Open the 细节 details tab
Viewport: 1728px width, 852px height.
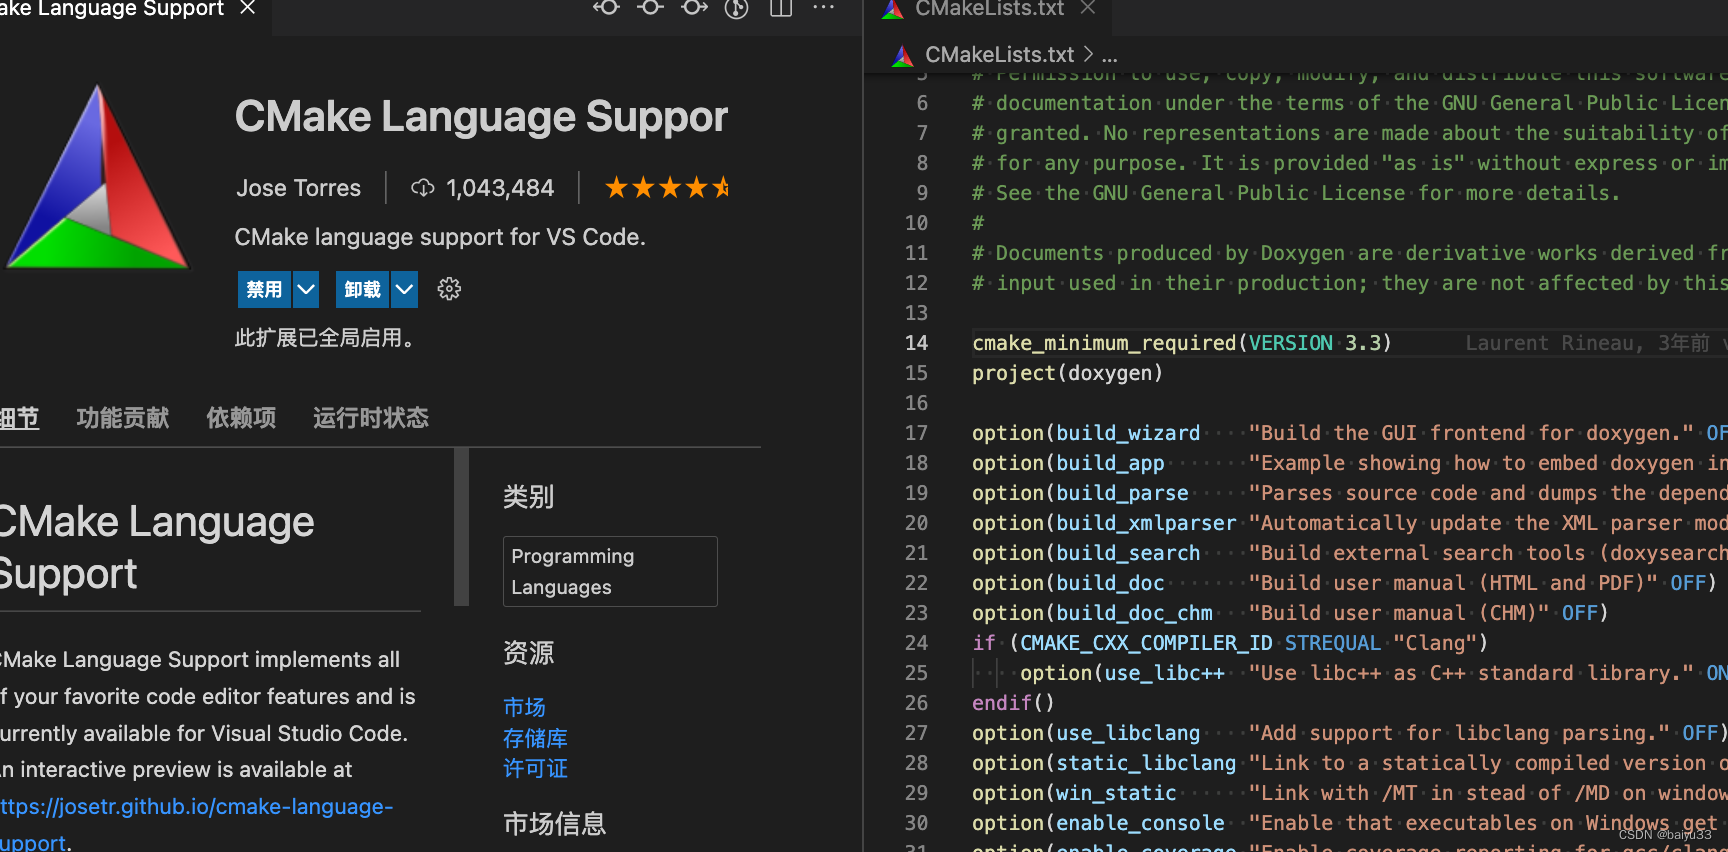pyautogui.click(x=18, y=418)
